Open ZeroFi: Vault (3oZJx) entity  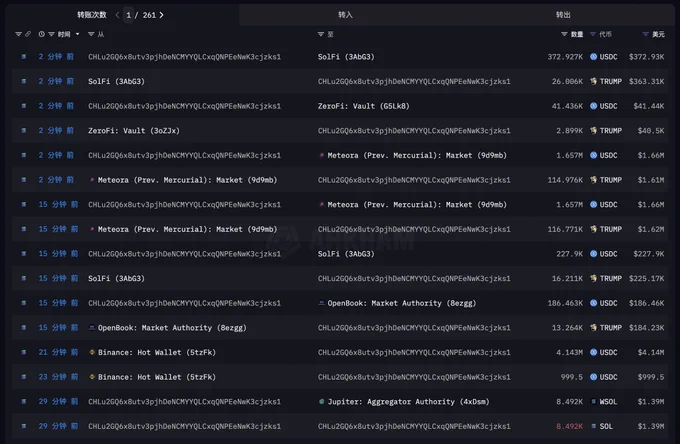coord(134,131)
